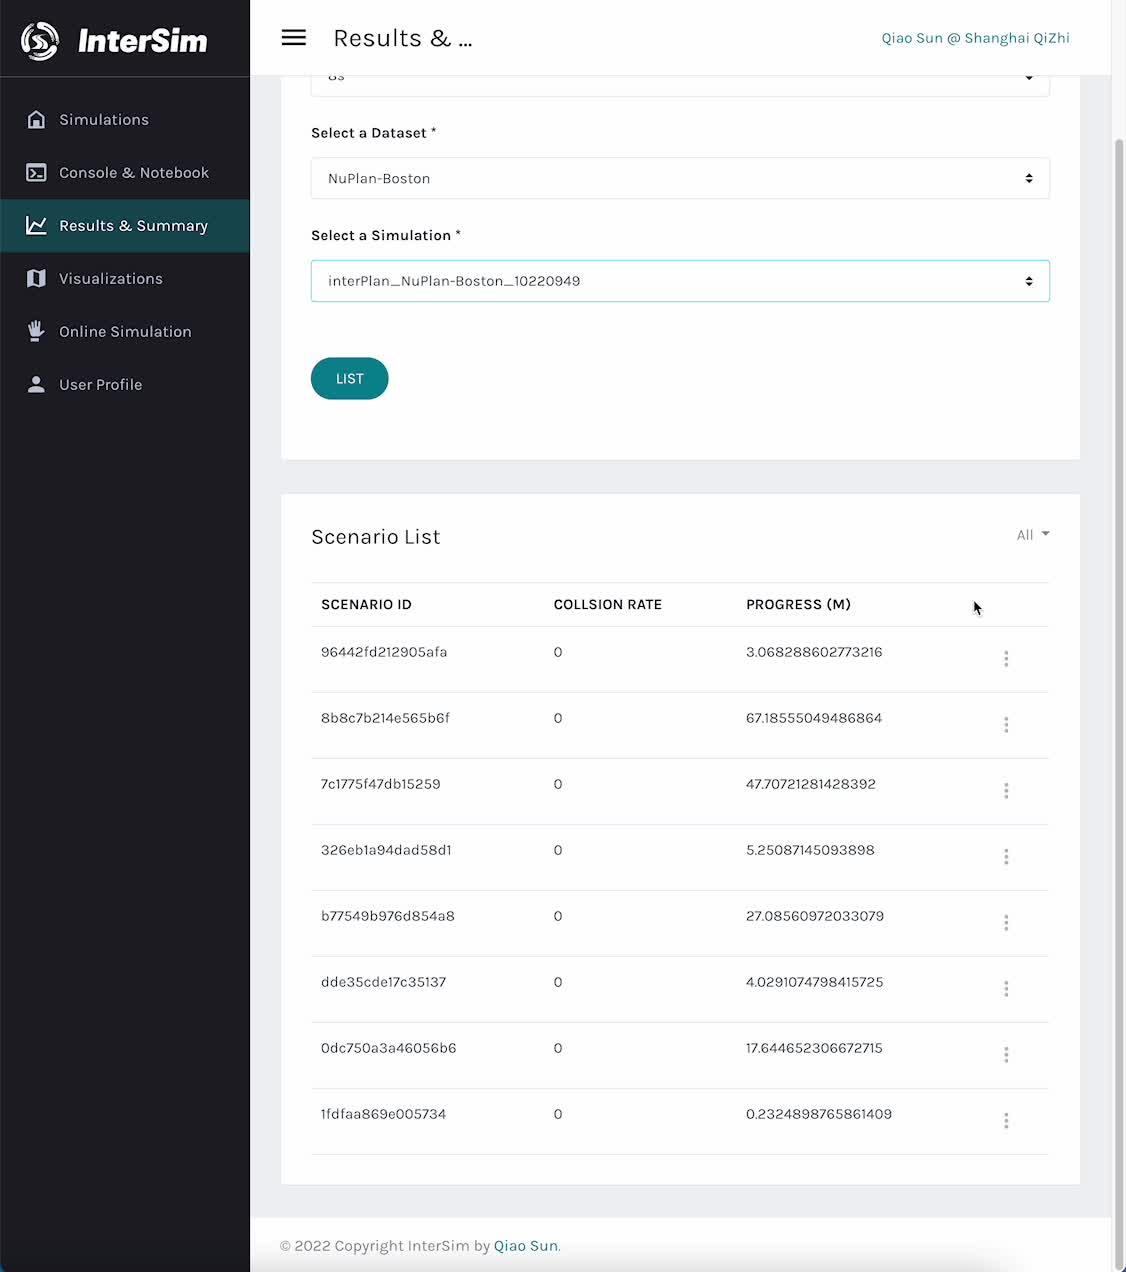Click the User Profile person icon
Image resolution: width=1126 pixels, height=1272 pixels.
(x=36, y=385)
